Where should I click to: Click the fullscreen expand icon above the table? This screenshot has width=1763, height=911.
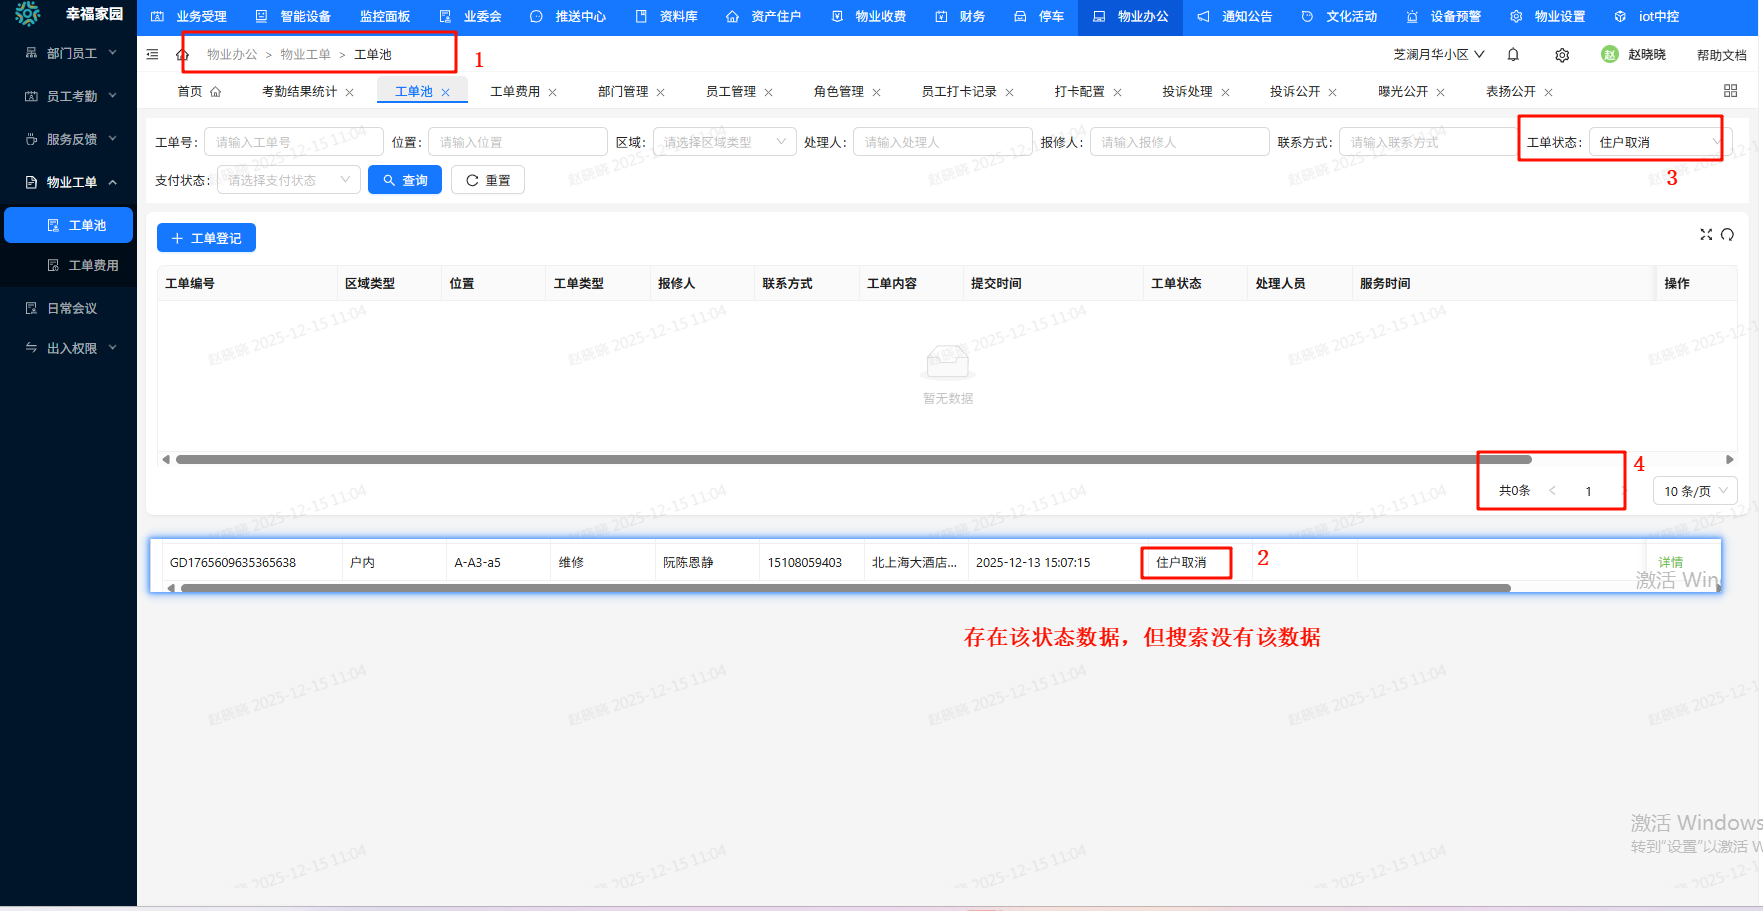(x=1706, y=235)
